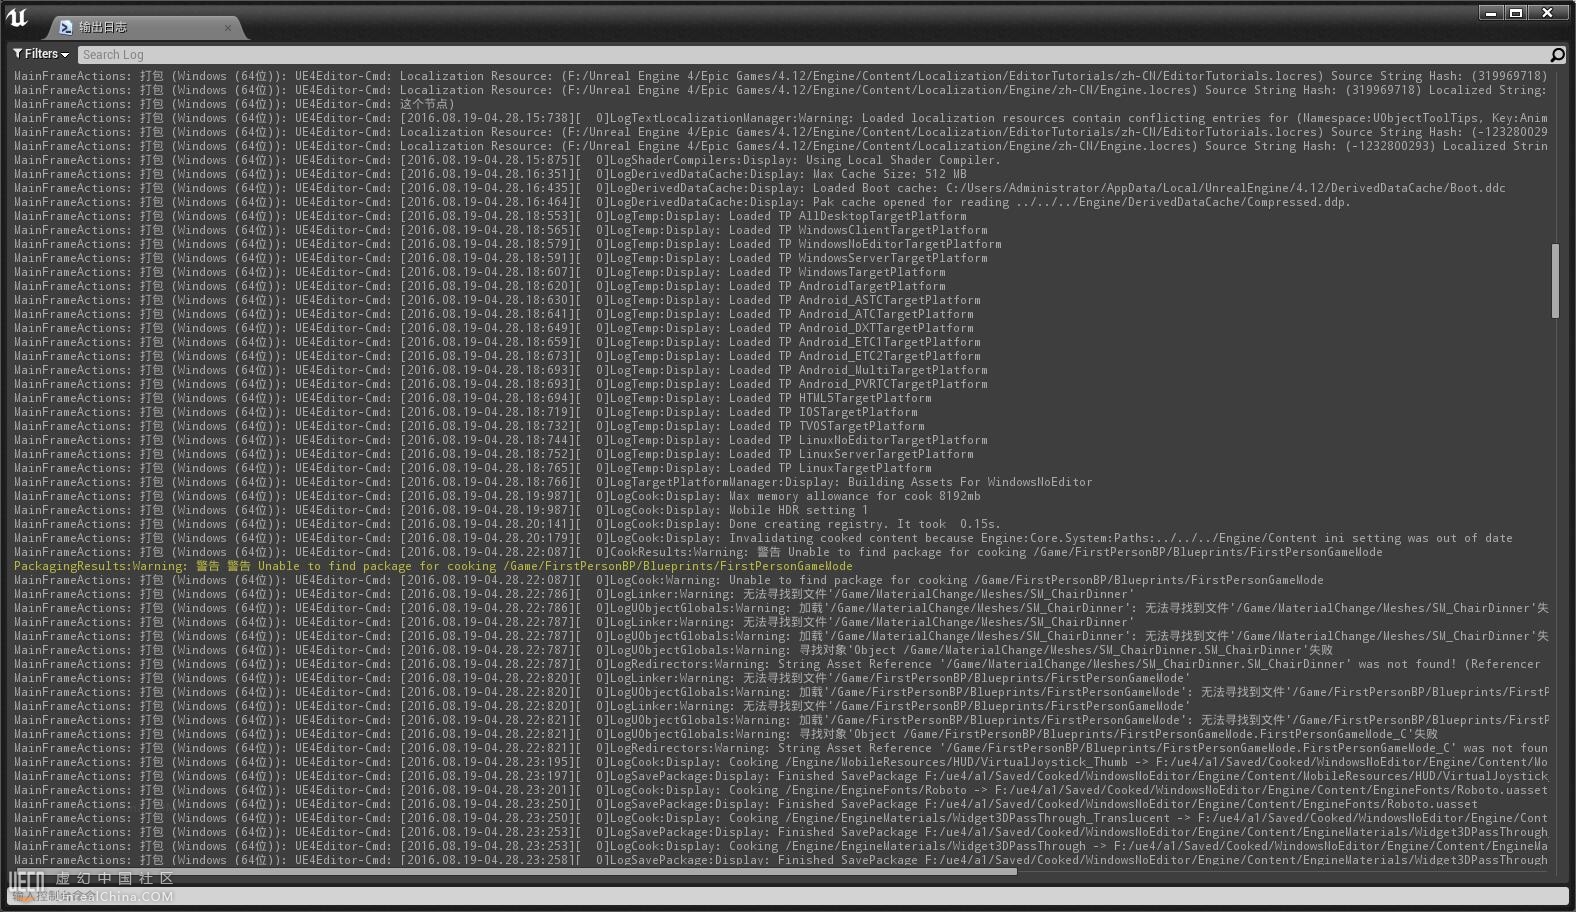Select the log line 'Loaded TP AllDesktopTargetPlatform'
Viewport: 1576px width, 912px height.
(x=490, y=216)
